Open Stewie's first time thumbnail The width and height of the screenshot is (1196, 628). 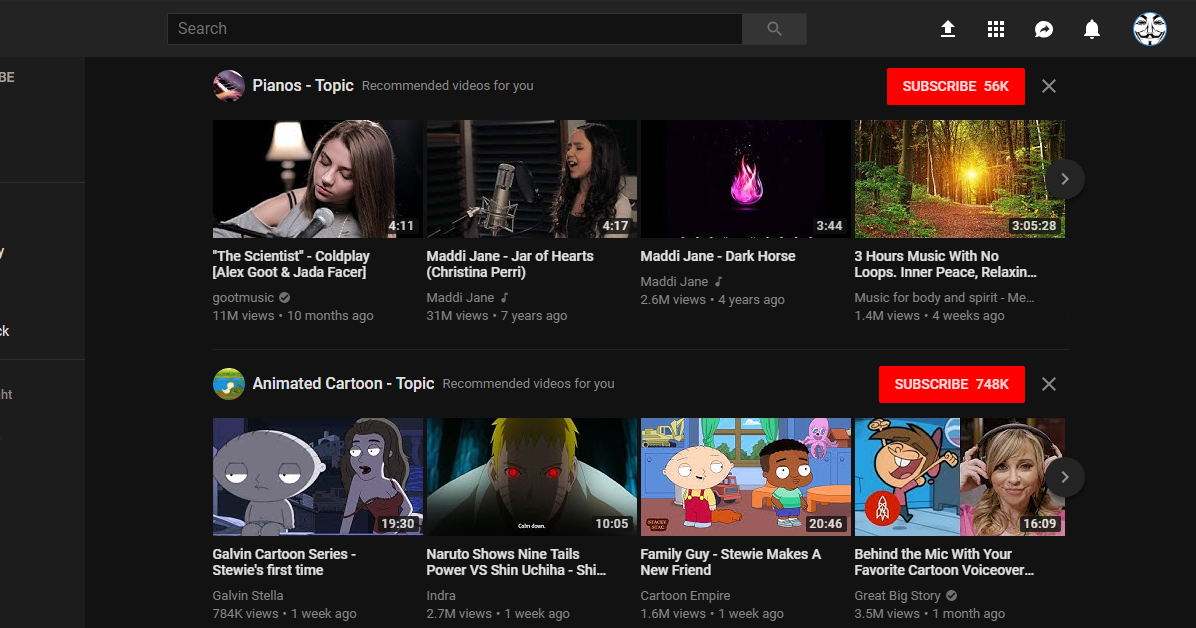click(317, 477)
